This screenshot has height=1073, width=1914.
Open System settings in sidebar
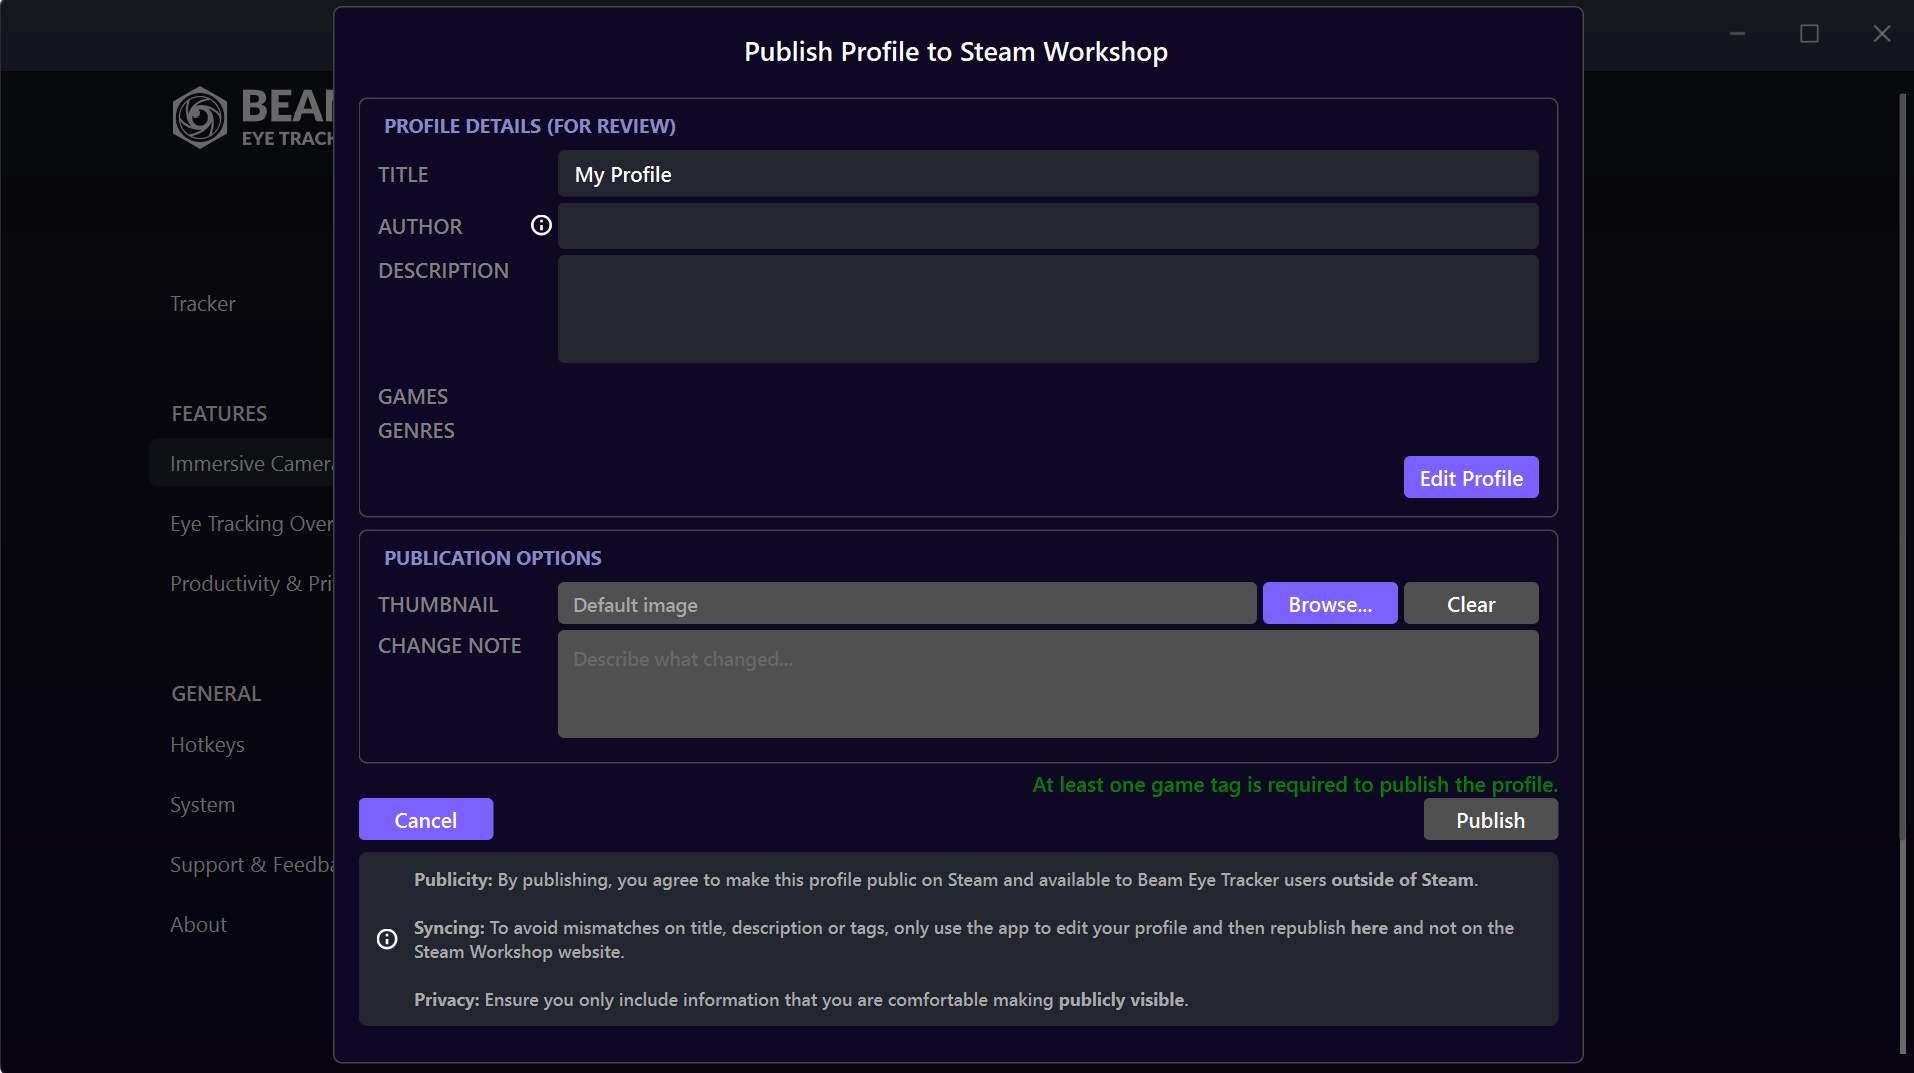tap(202, 805)
